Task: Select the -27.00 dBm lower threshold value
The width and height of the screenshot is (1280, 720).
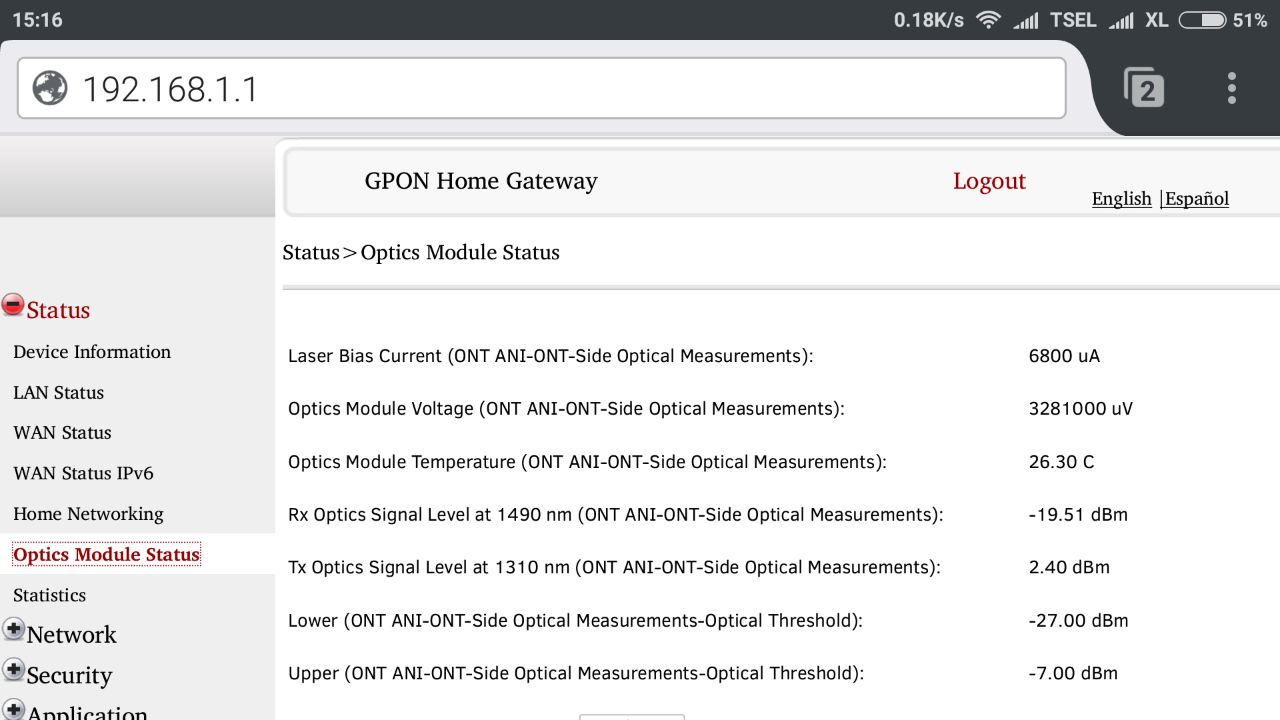Action: [1078, 620]
